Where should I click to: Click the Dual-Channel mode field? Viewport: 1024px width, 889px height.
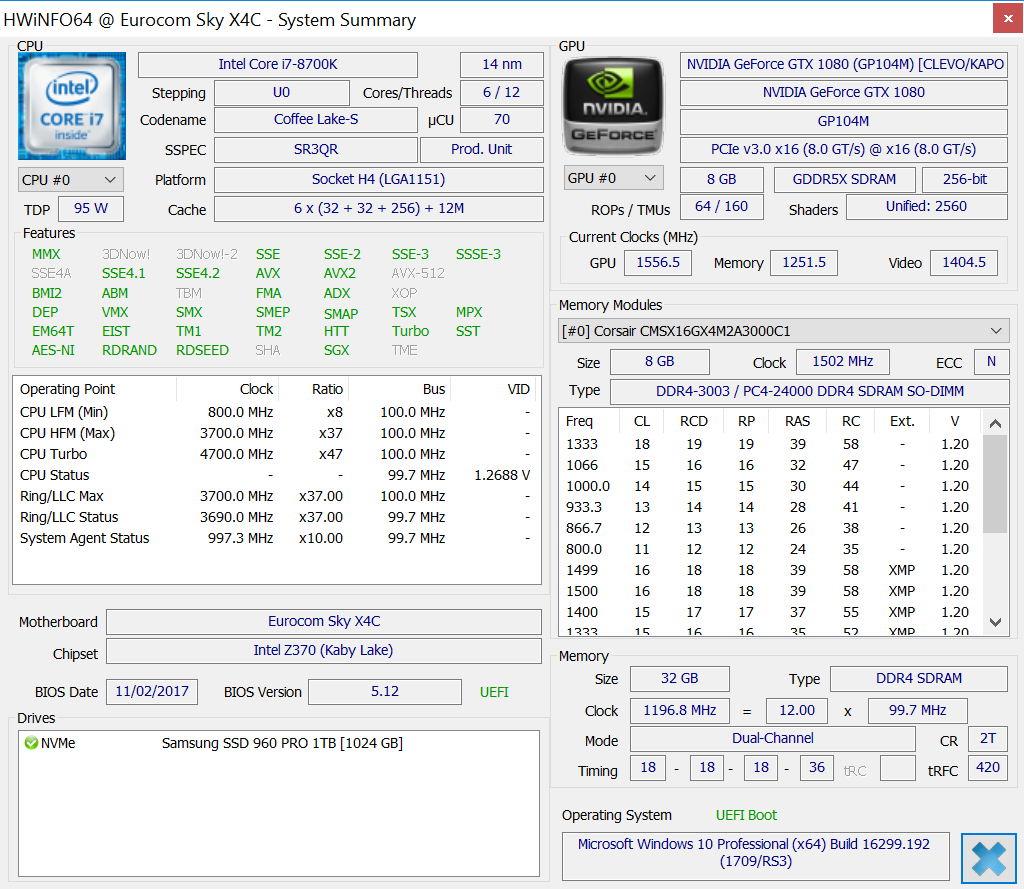pos(773,739)
